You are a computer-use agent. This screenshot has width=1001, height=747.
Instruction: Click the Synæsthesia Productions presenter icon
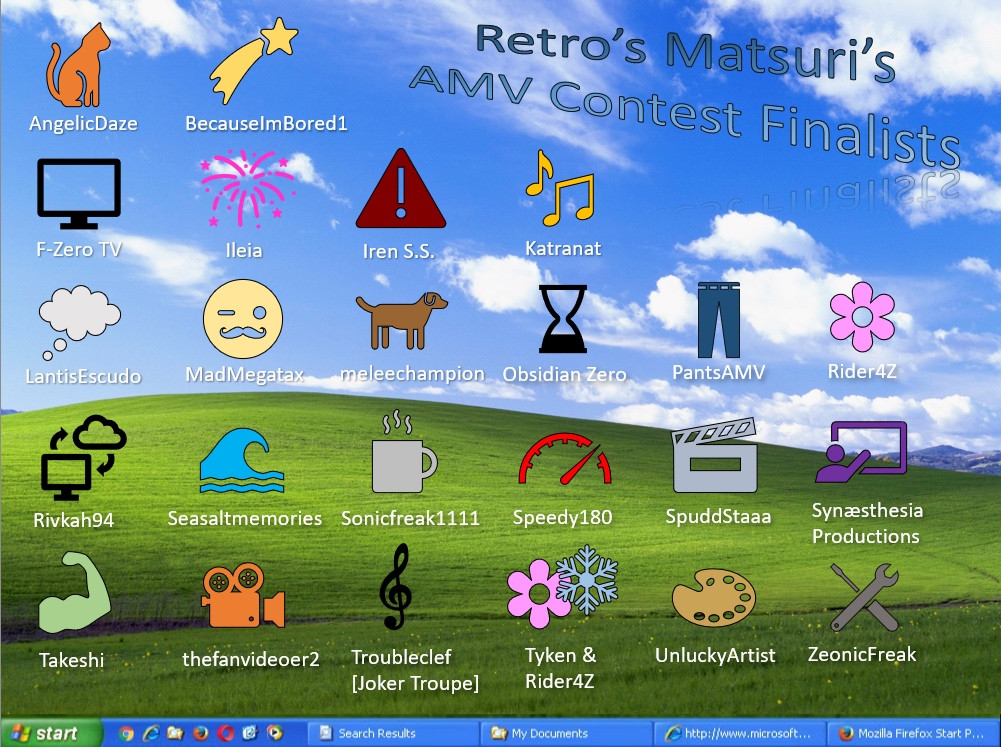pos(861,451)
